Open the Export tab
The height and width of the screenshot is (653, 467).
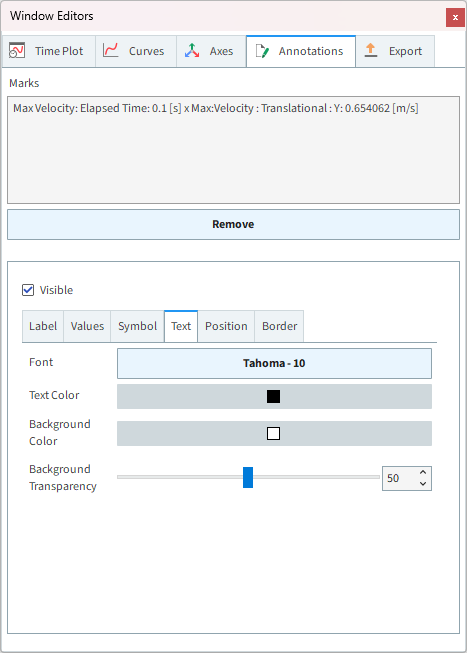395,51
